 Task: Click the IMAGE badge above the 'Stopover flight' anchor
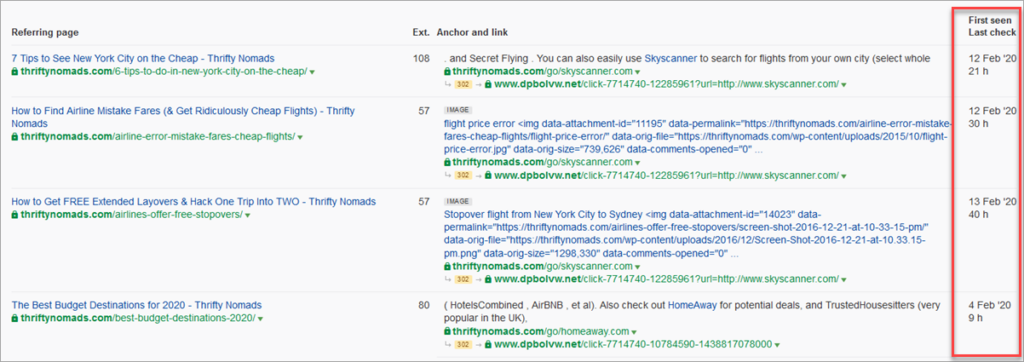click(x=457, y=202)
